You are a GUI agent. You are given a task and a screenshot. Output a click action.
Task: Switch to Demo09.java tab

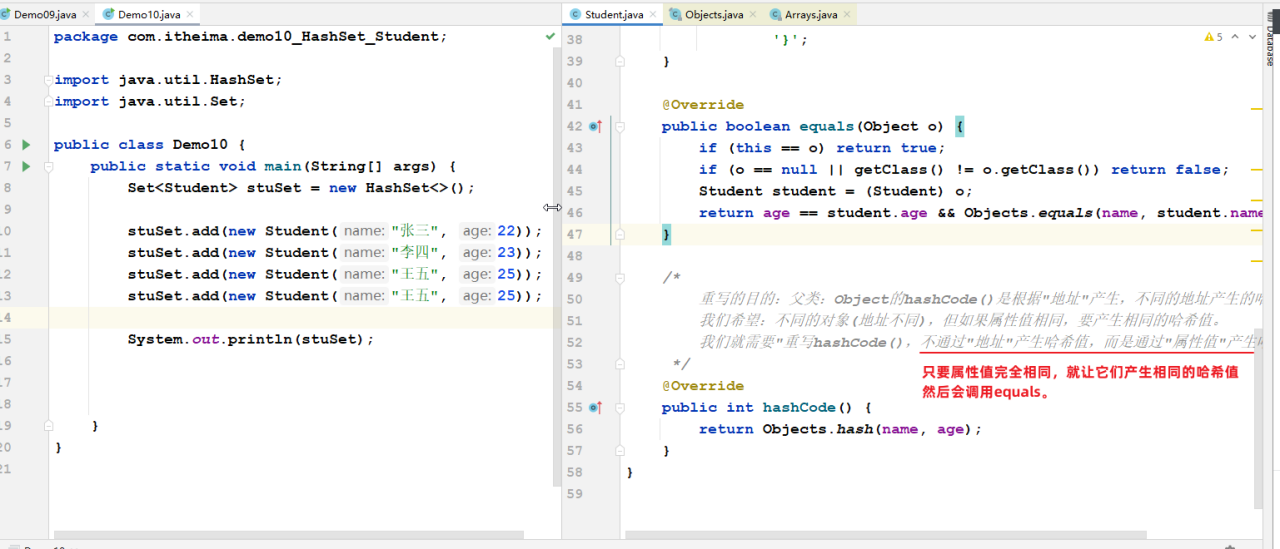tap(44, 15)
